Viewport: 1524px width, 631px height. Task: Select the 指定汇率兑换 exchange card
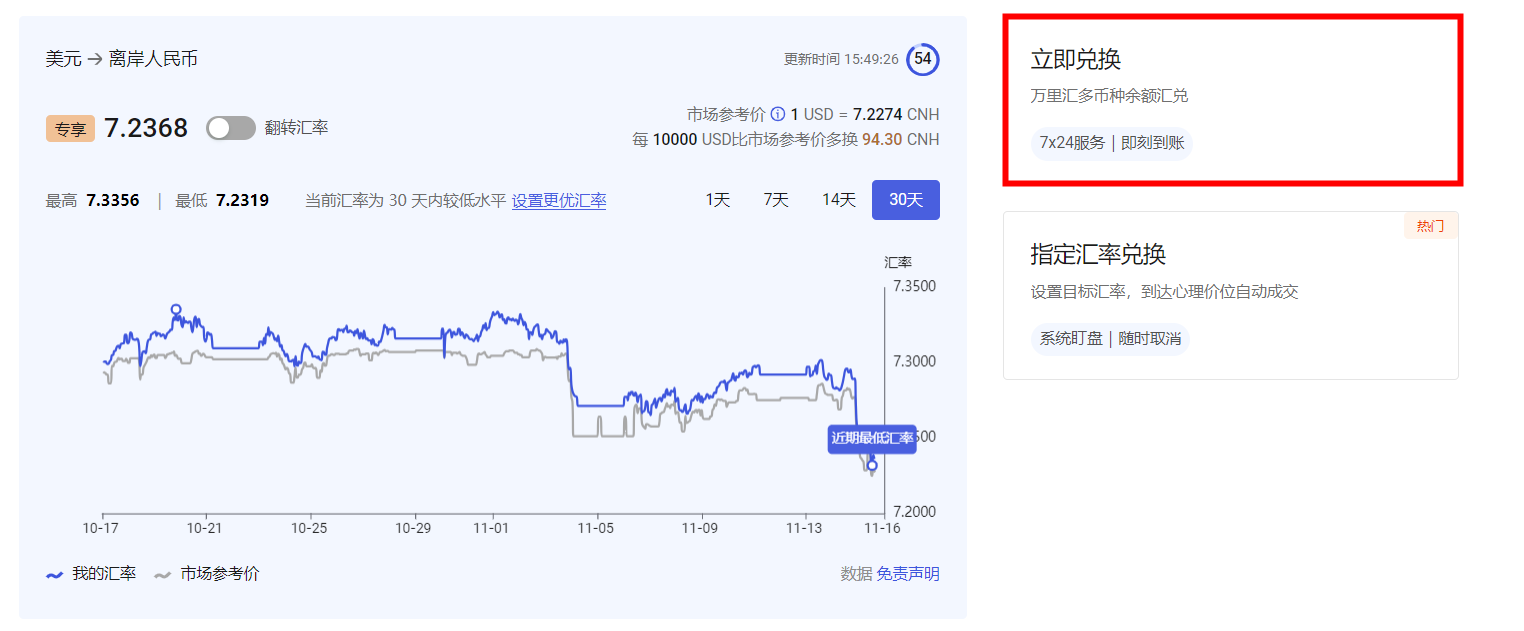click(x=1230, y=295)
